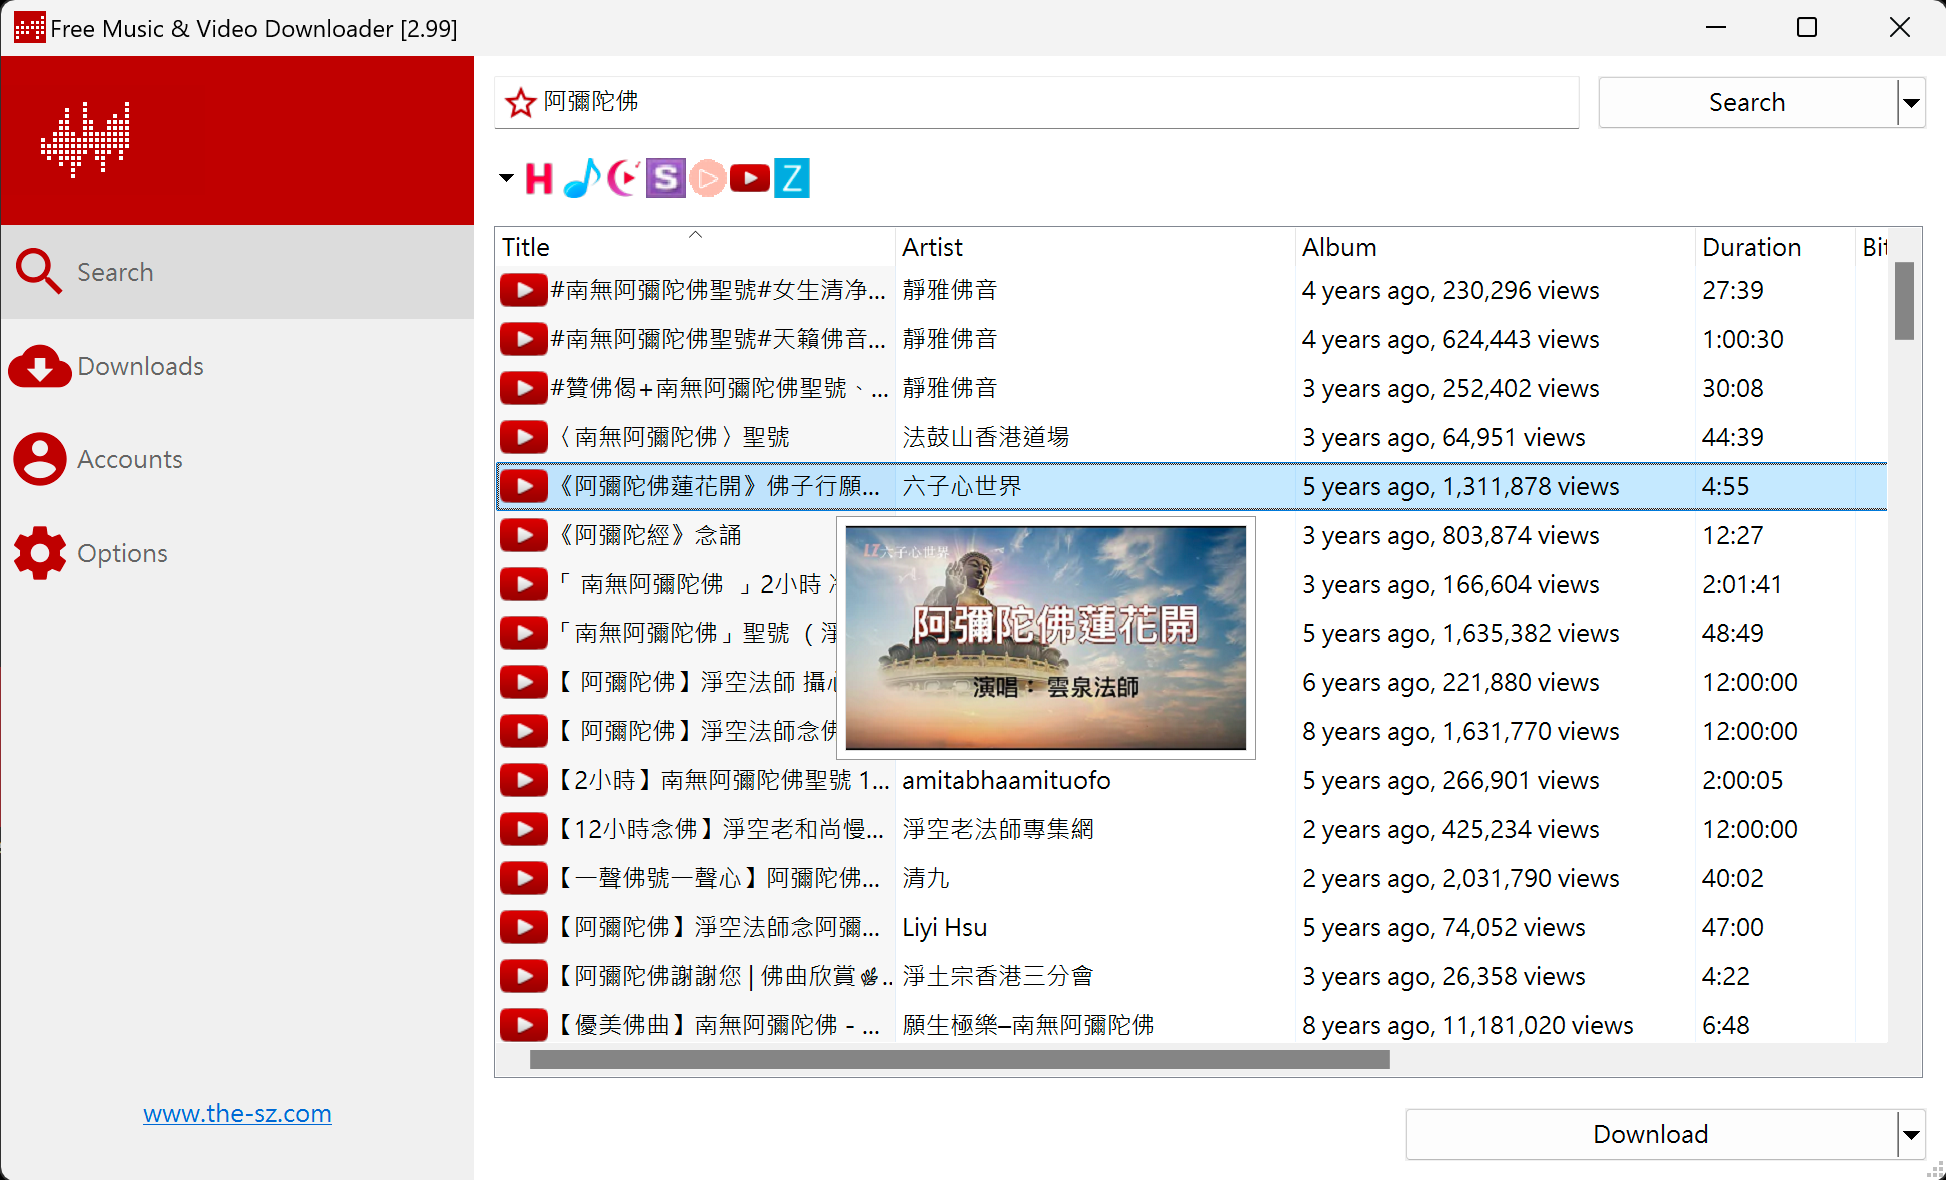Screen dimensions: 1946x1180
Task: Select the purple S source icon
Action: tap(665, 179)
